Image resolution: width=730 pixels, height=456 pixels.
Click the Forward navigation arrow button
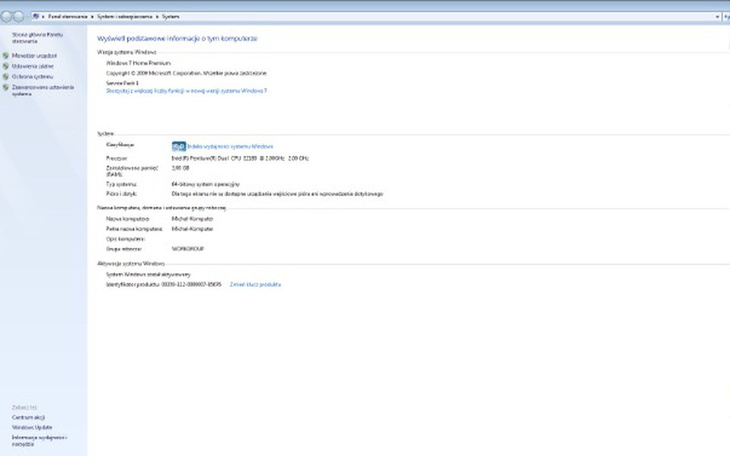pyautogui.click(x=18, y=18)
